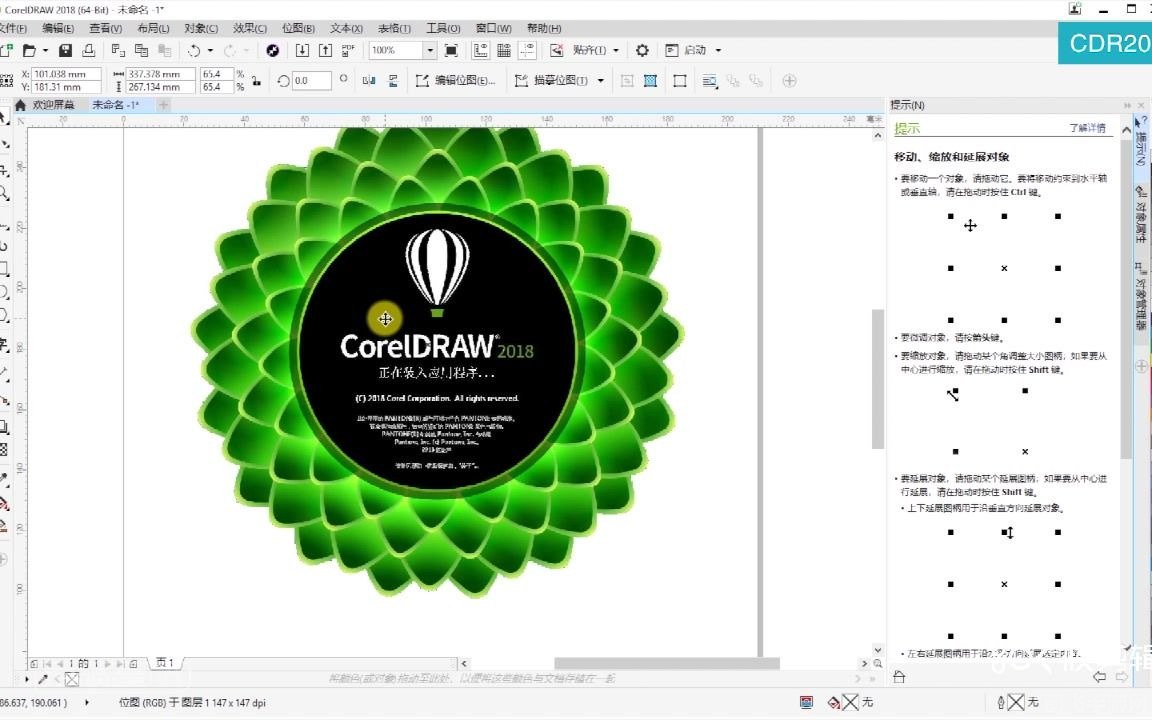1152x720 pixels.
Task: Open the Options (gear) settings icon
Action: click(641, 48)
